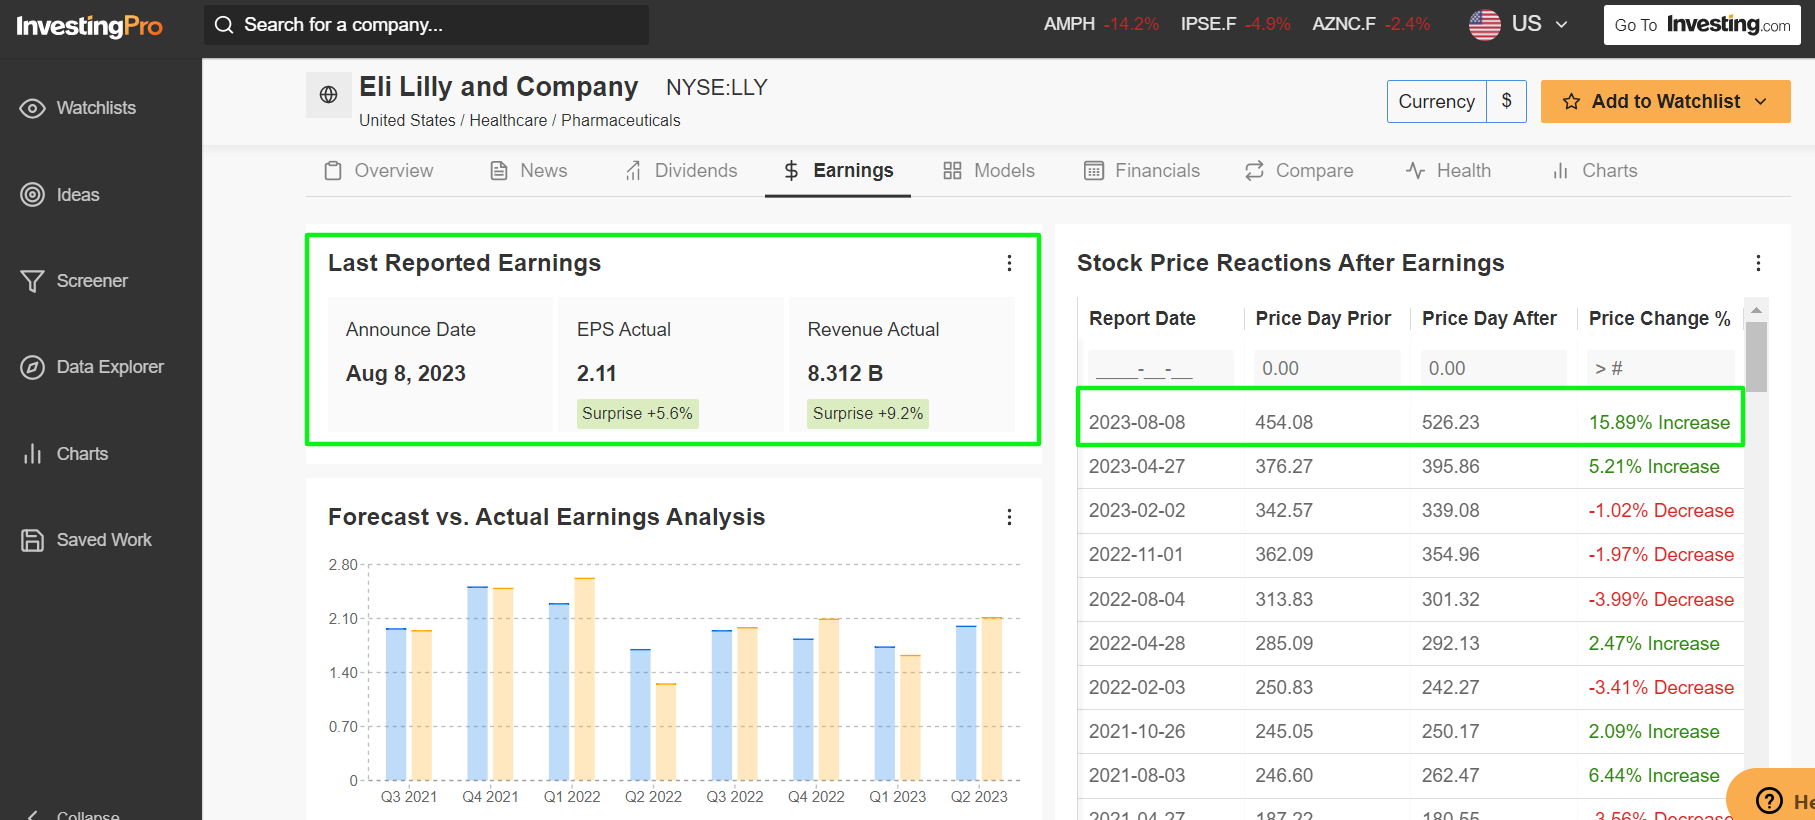Viewport: 1815px width, 820px height.
Task: Expand the US region dropdown
Action: (1561, 25)
